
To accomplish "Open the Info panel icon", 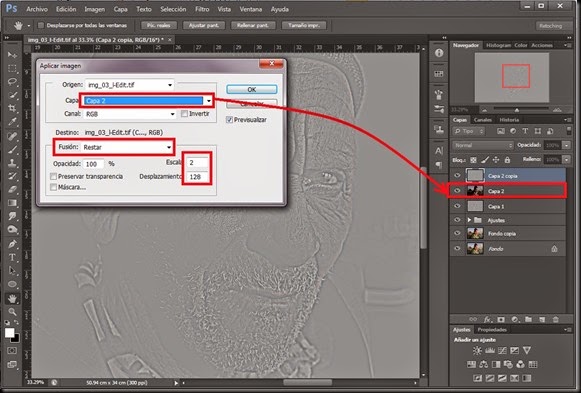I will point(439,53).
